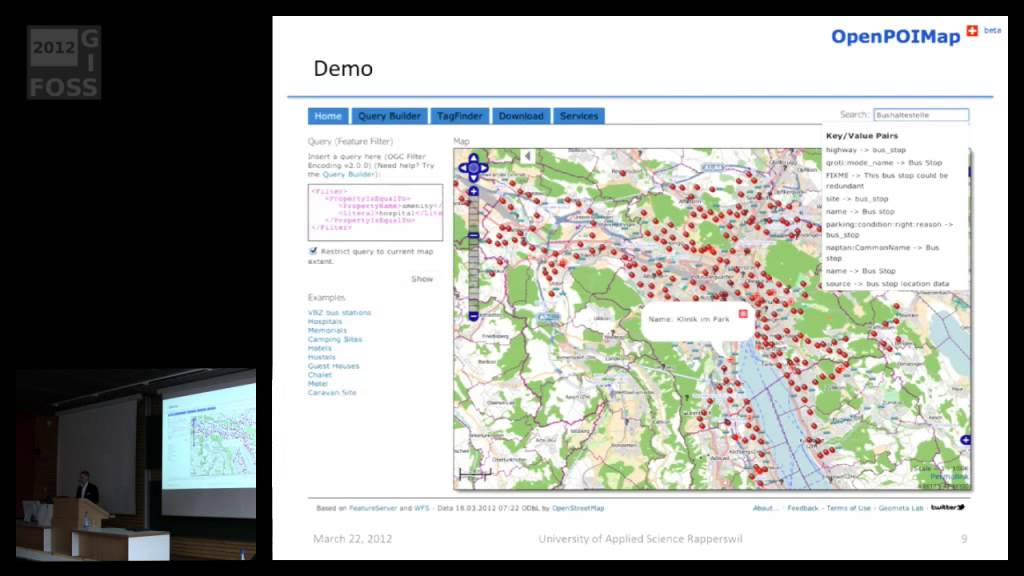Load the Hospitals example query
This screenshot has width=1024, height=576.
click(325, 322)
